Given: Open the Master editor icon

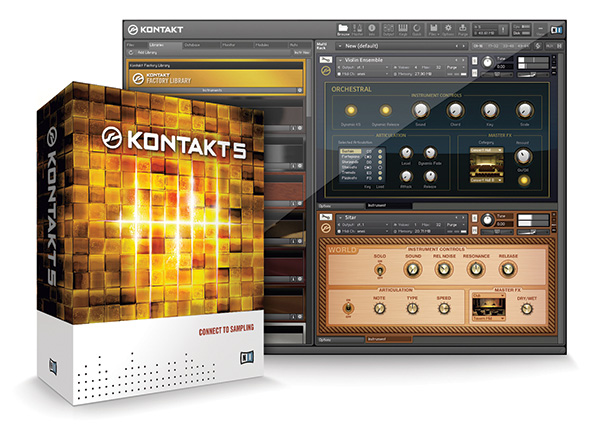Looking at the screenshot, I should (358, 29).
